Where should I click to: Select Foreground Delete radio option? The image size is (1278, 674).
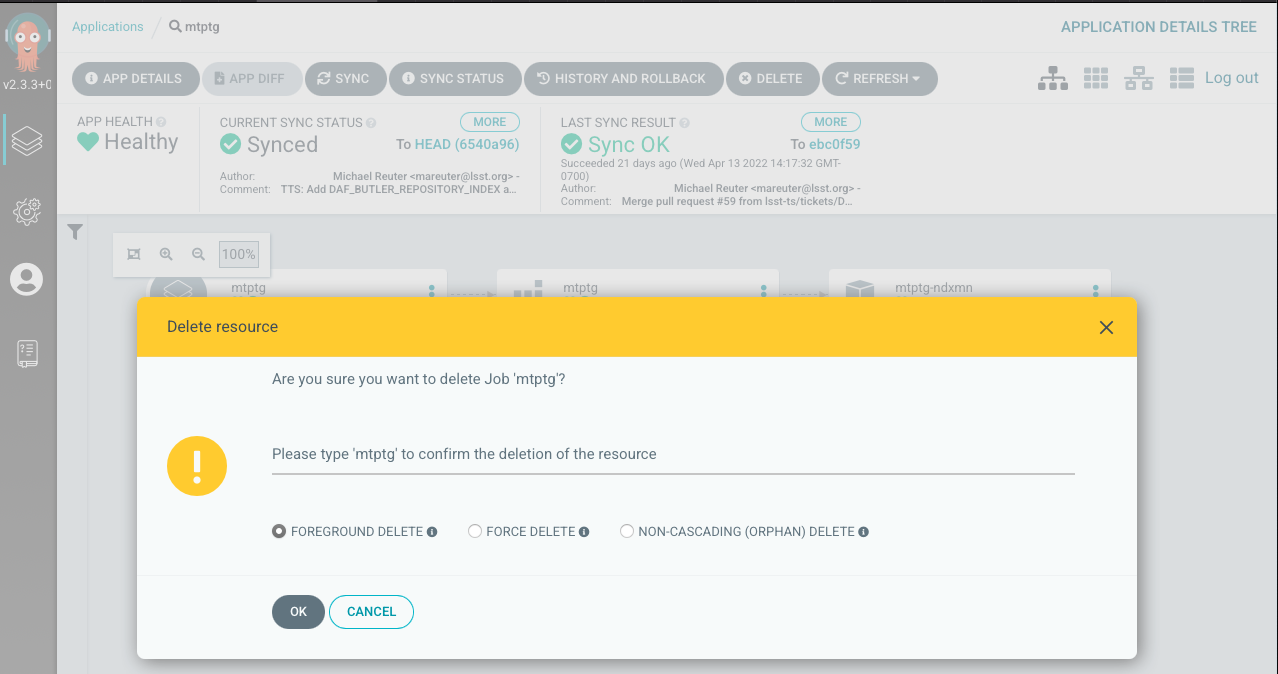[279, 532]
